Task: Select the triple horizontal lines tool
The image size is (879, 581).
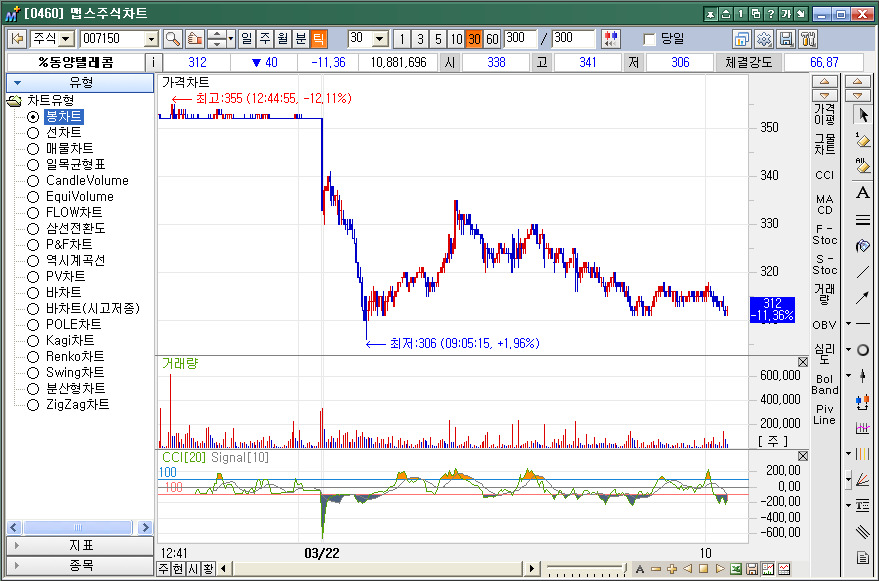Action: point(863,220)
